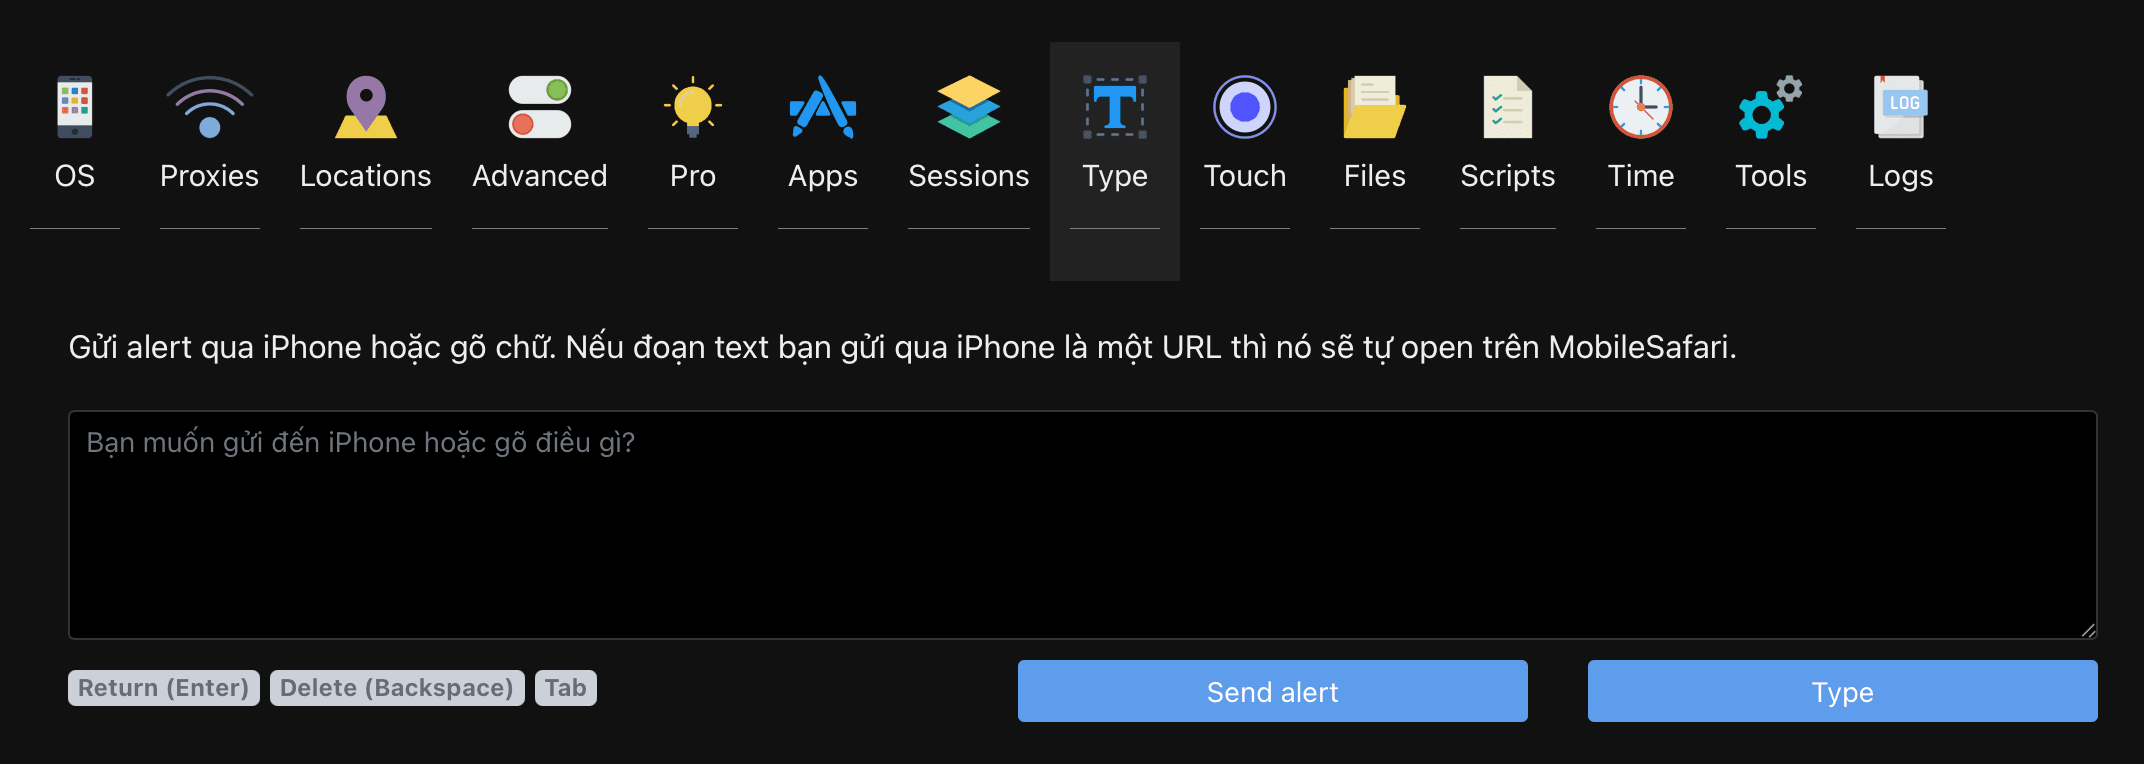The height and width of the screenshot is (764, 2144).
Task: Click the blue Type button
Action: click(1843, 691)
